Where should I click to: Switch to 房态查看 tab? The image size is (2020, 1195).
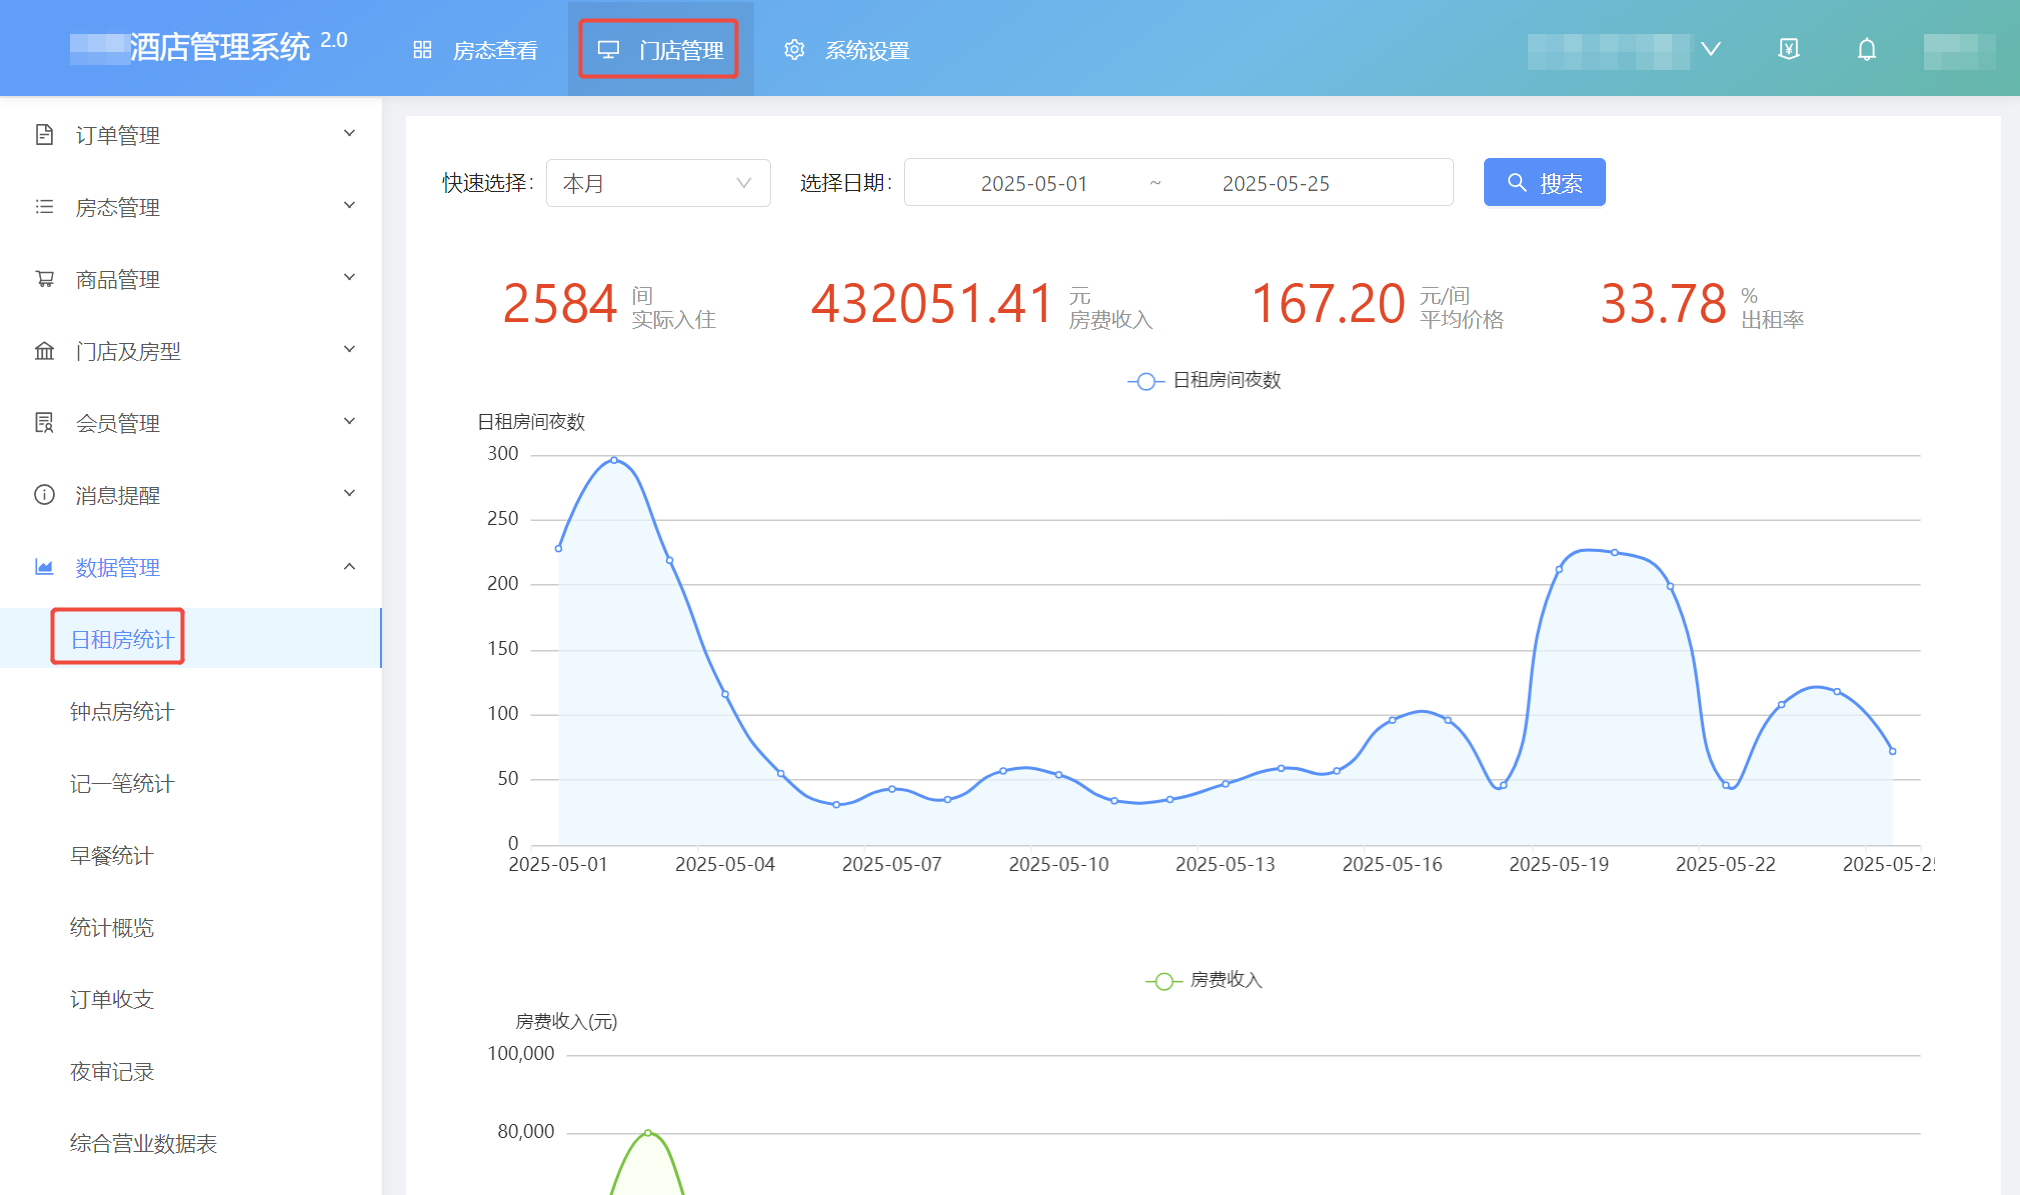click(x=475, y=50)
